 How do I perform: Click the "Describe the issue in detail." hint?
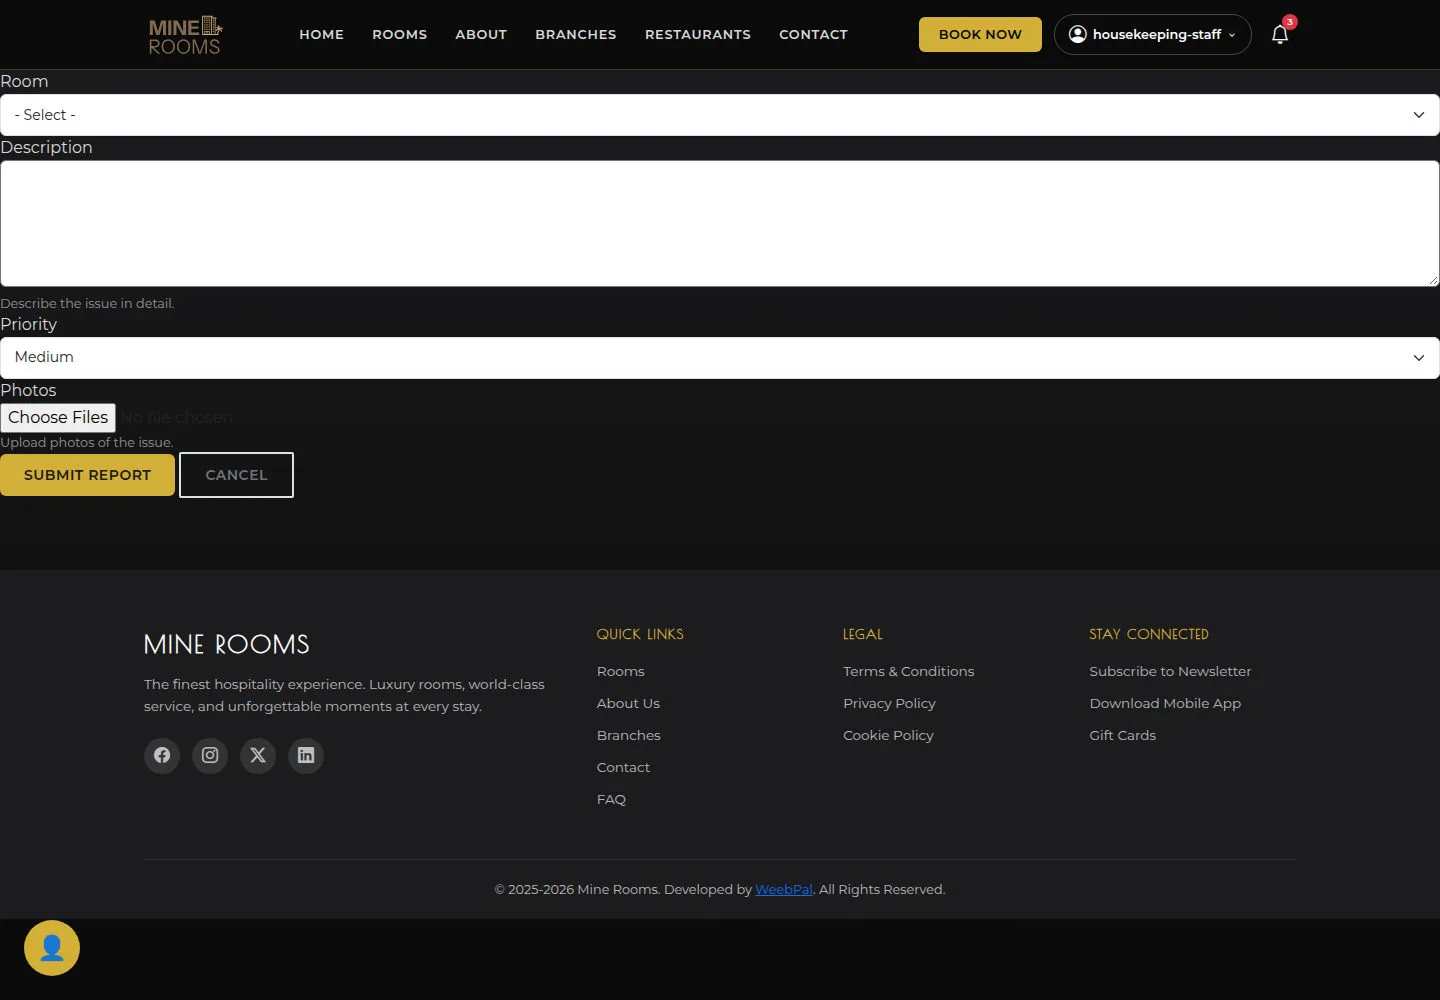click(x=87, y=303)
